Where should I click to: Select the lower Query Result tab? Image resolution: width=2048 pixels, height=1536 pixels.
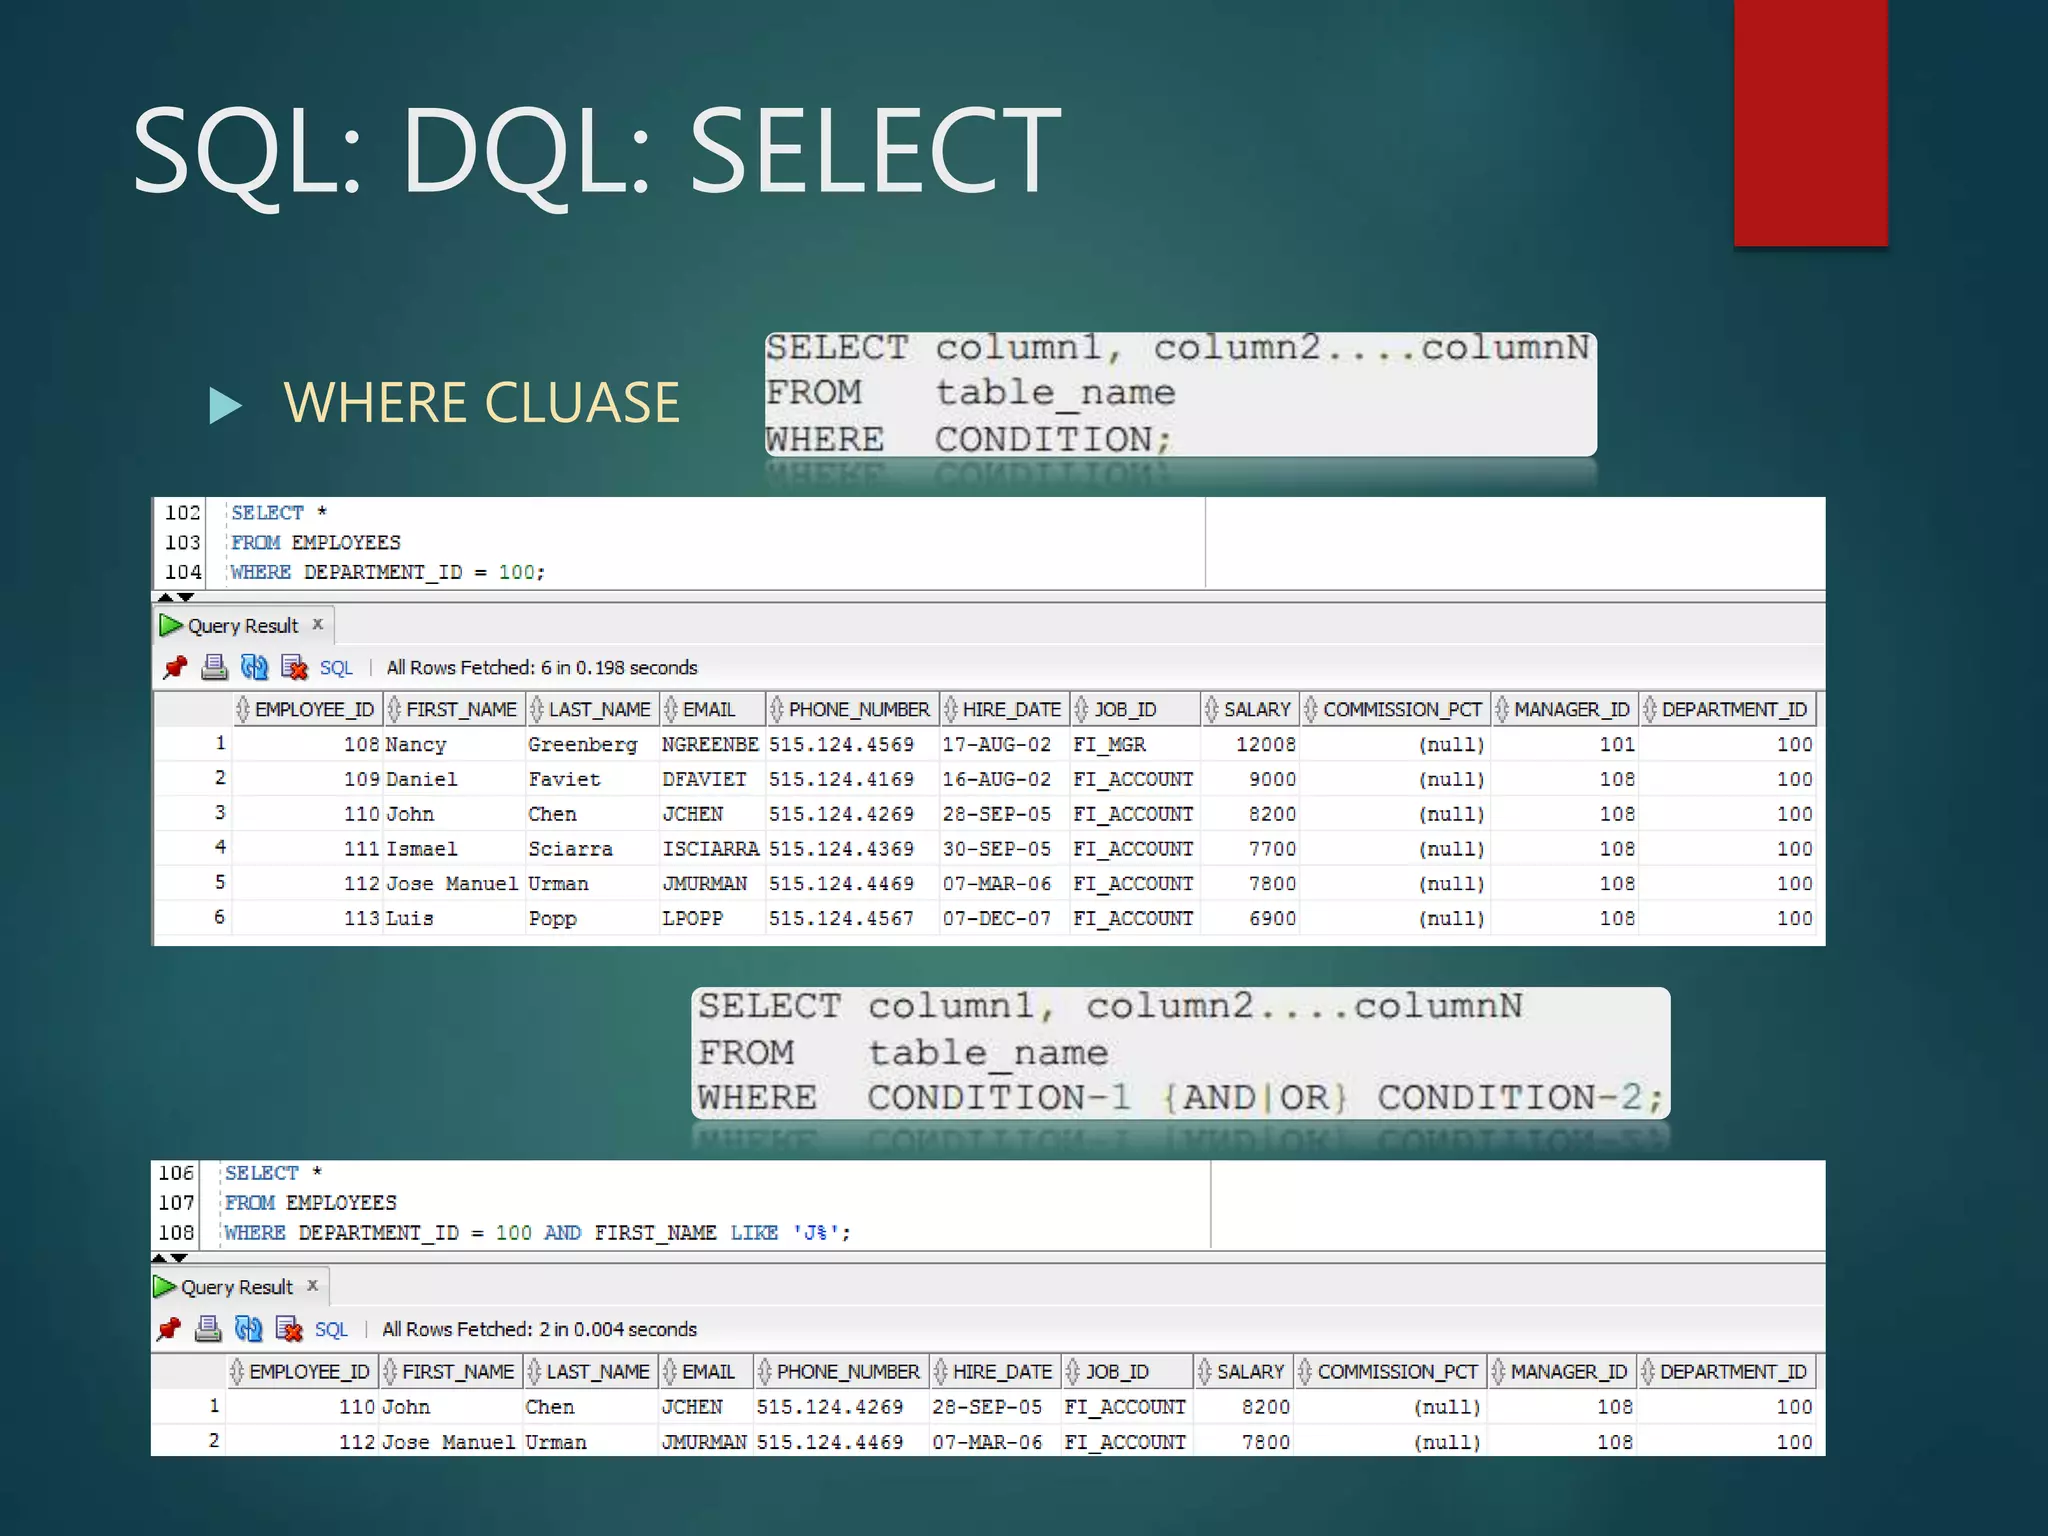[x=236, y=1287]
